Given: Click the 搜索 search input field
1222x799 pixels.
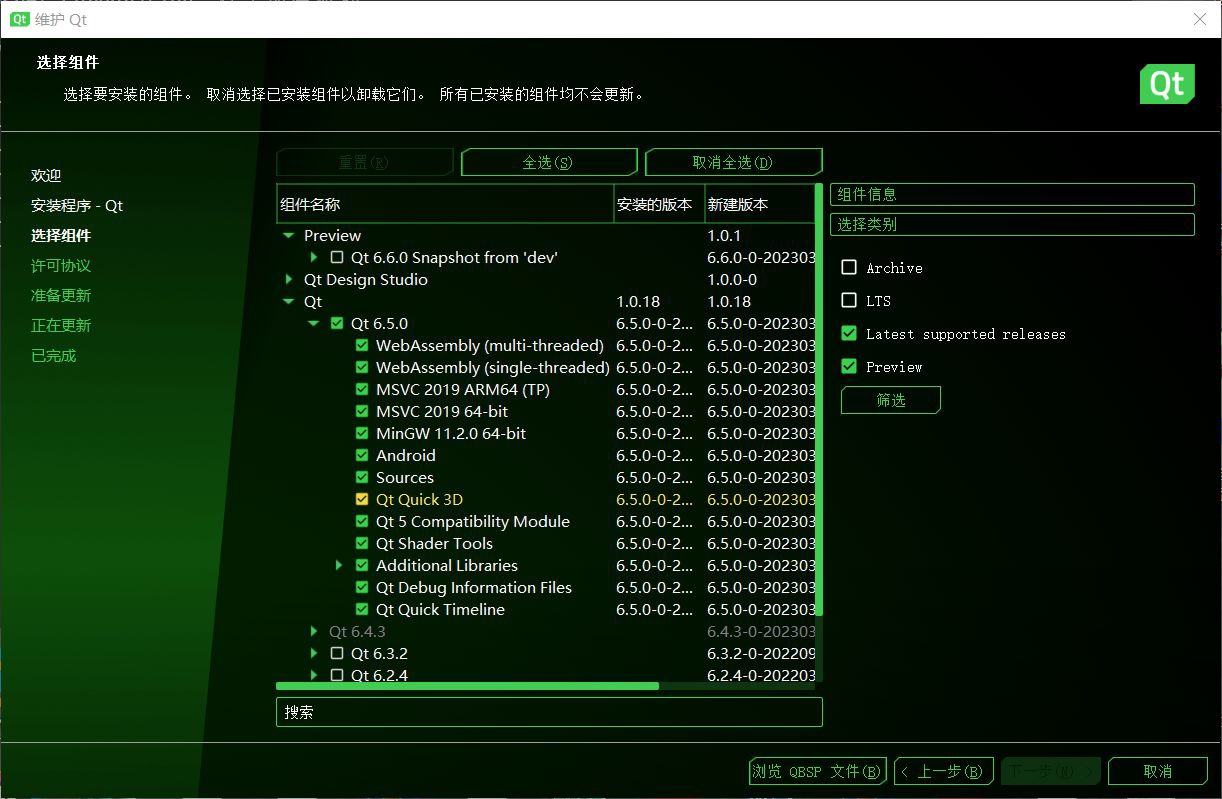Looking at the screenshot, I should tap(549, 711).
